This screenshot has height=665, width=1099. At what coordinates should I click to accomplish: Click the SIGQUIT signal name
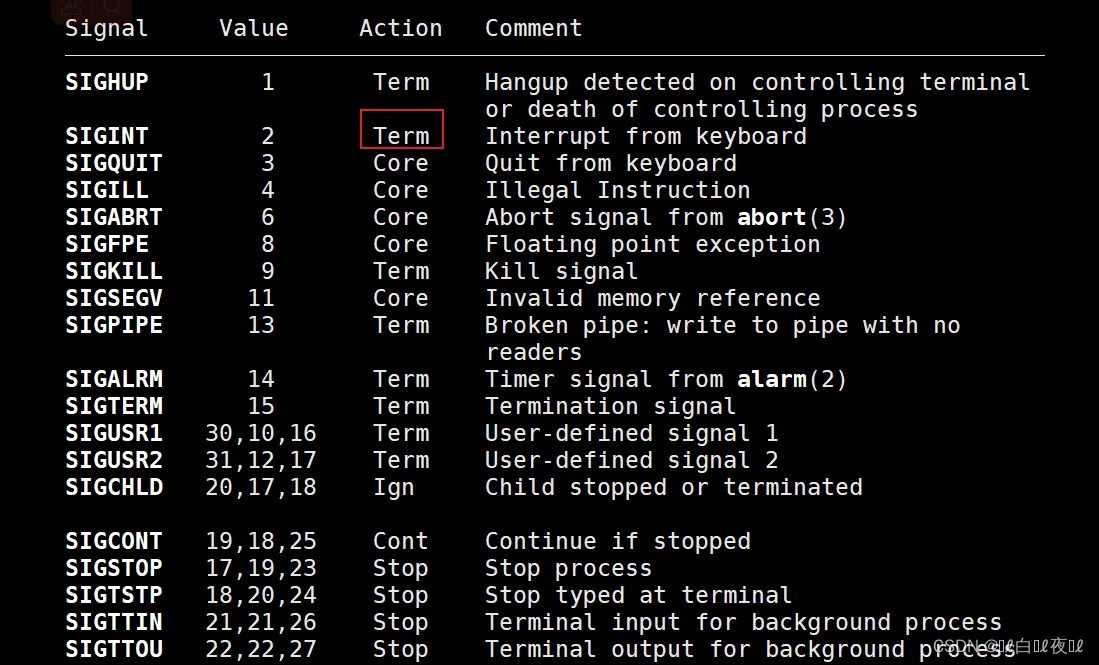pyautogui.click(x=113, y=163)
